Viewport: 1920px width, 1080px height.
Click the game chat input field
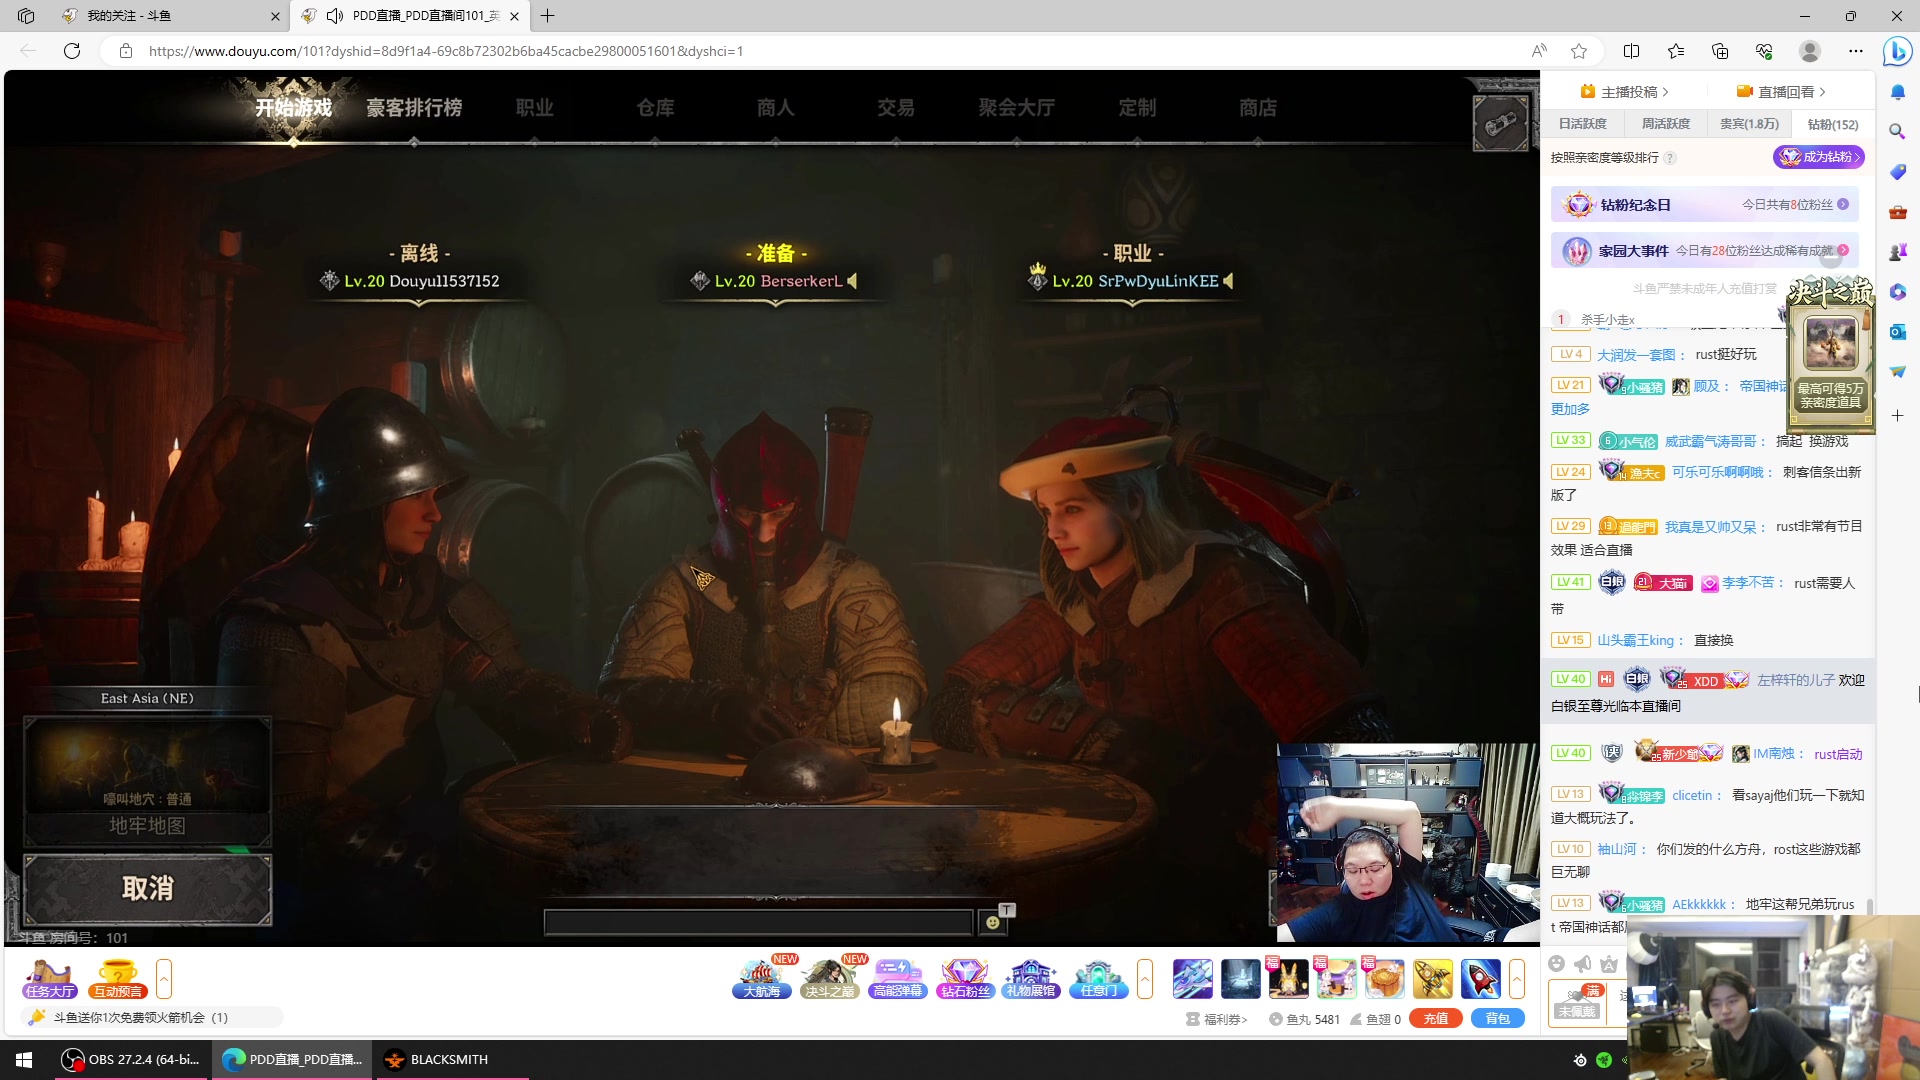click(758, 922)
